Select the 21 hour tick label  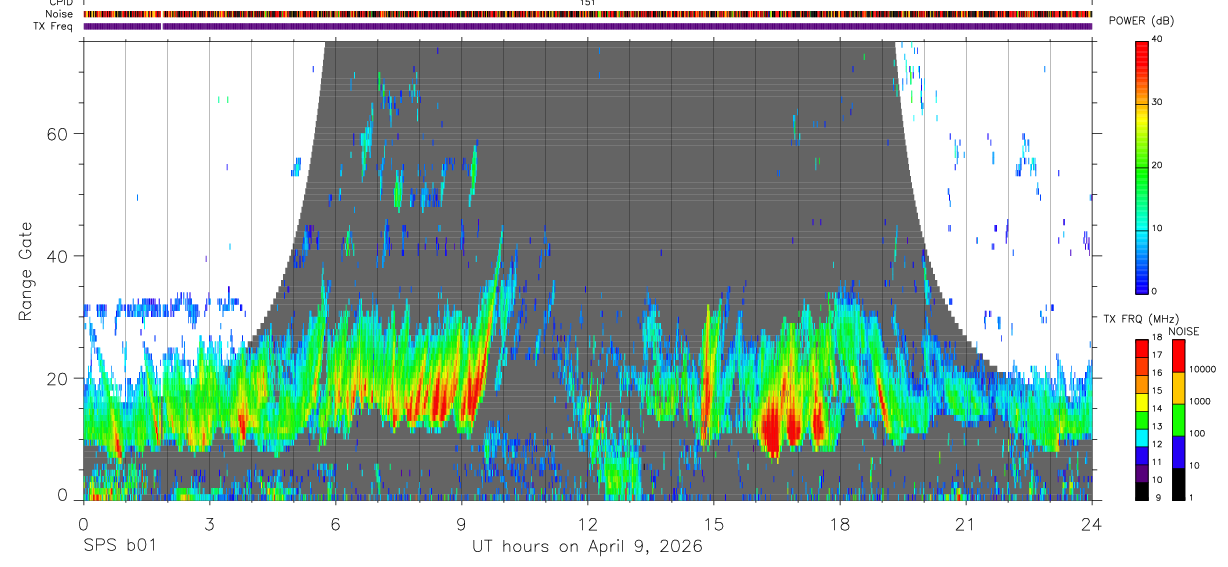[x=966, y=523]
